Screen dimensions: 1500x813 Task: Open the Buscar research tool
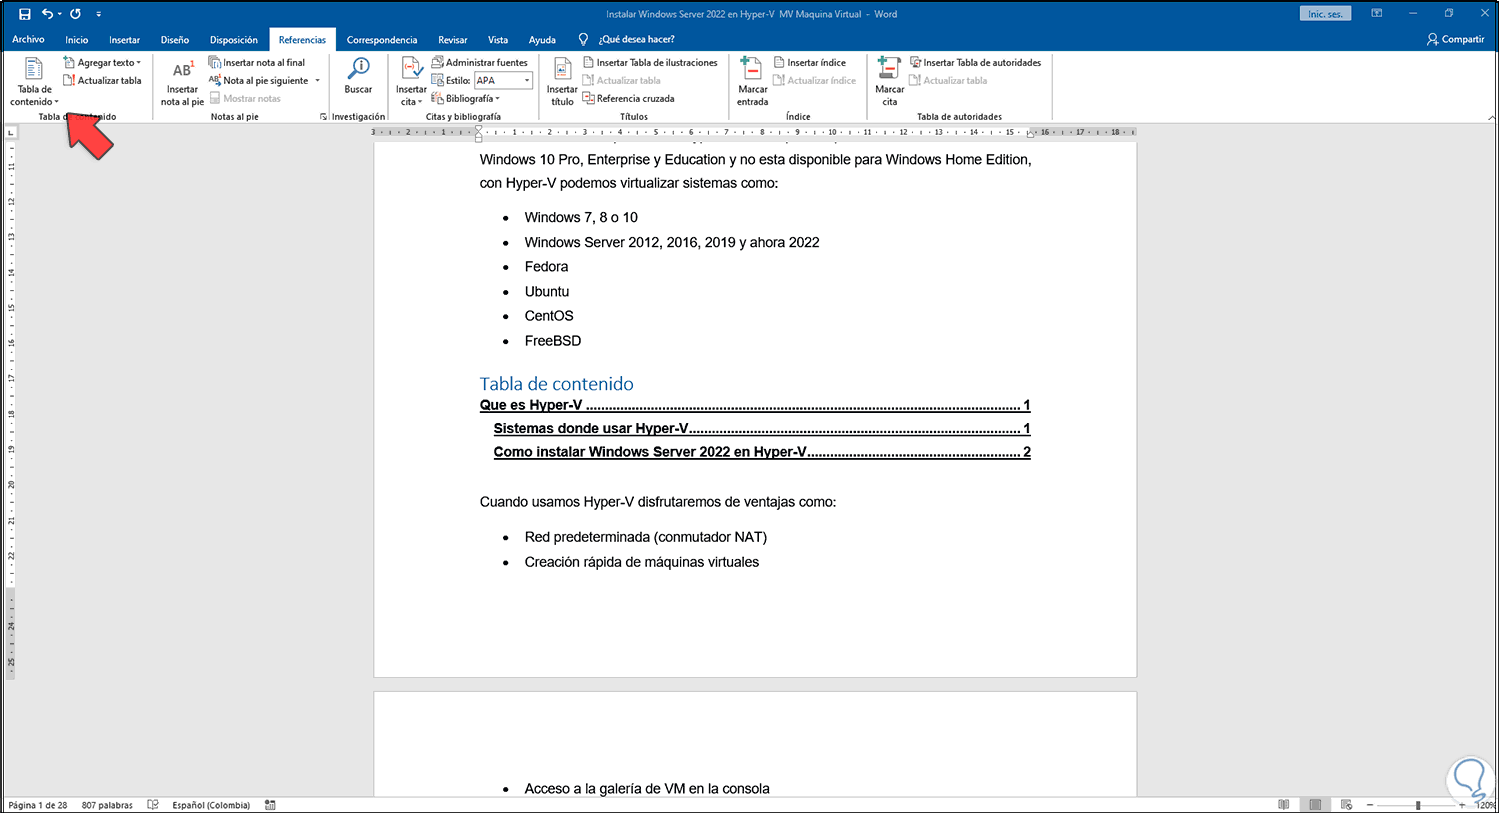pos(358,76)
